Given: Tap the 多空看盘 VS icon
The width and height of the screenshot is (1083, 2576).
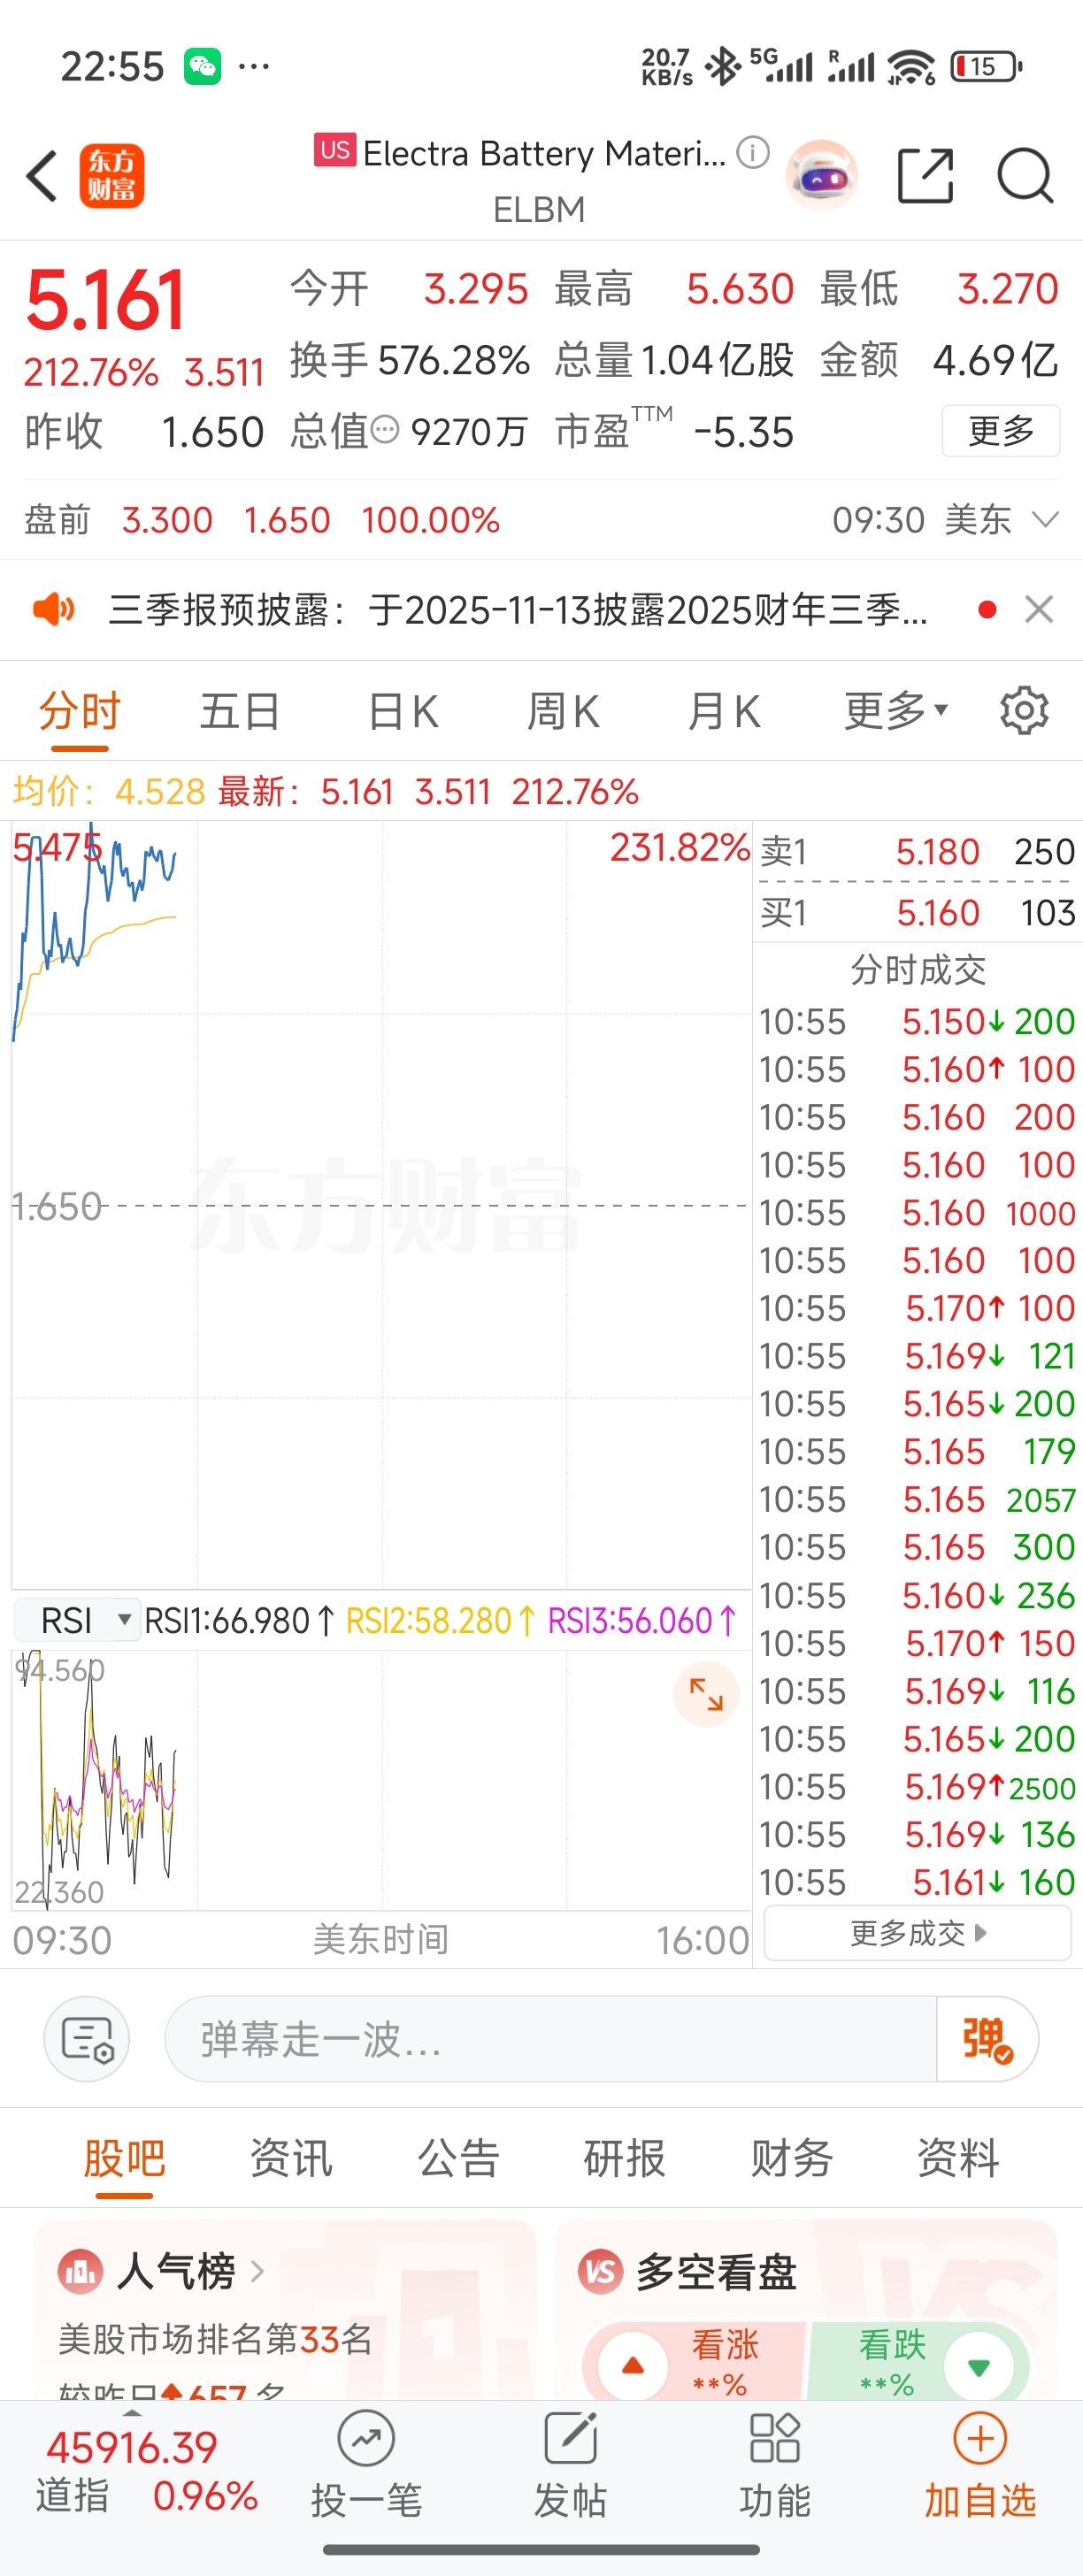Looking at the screenshot, I should [601, 2272].
